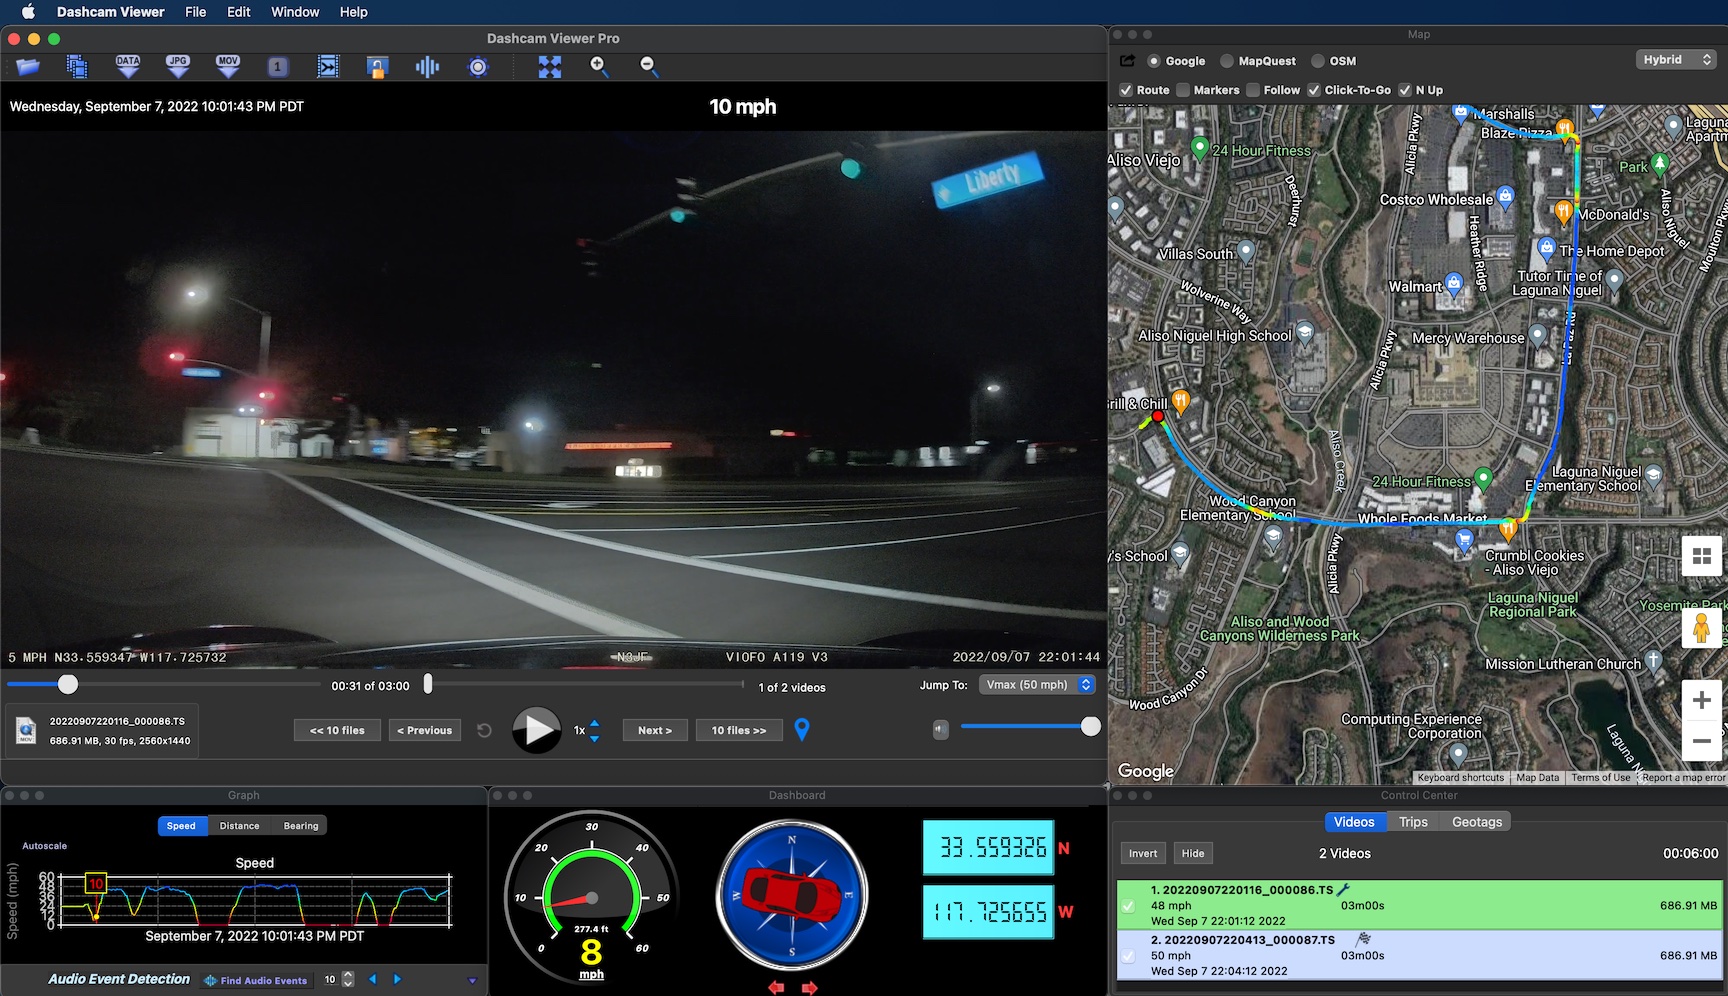This screenshot has width=1728, height=996.
Task: Open the Jump To Vmax (50 mph) dropdown
Action: [x=1037, y=685]
